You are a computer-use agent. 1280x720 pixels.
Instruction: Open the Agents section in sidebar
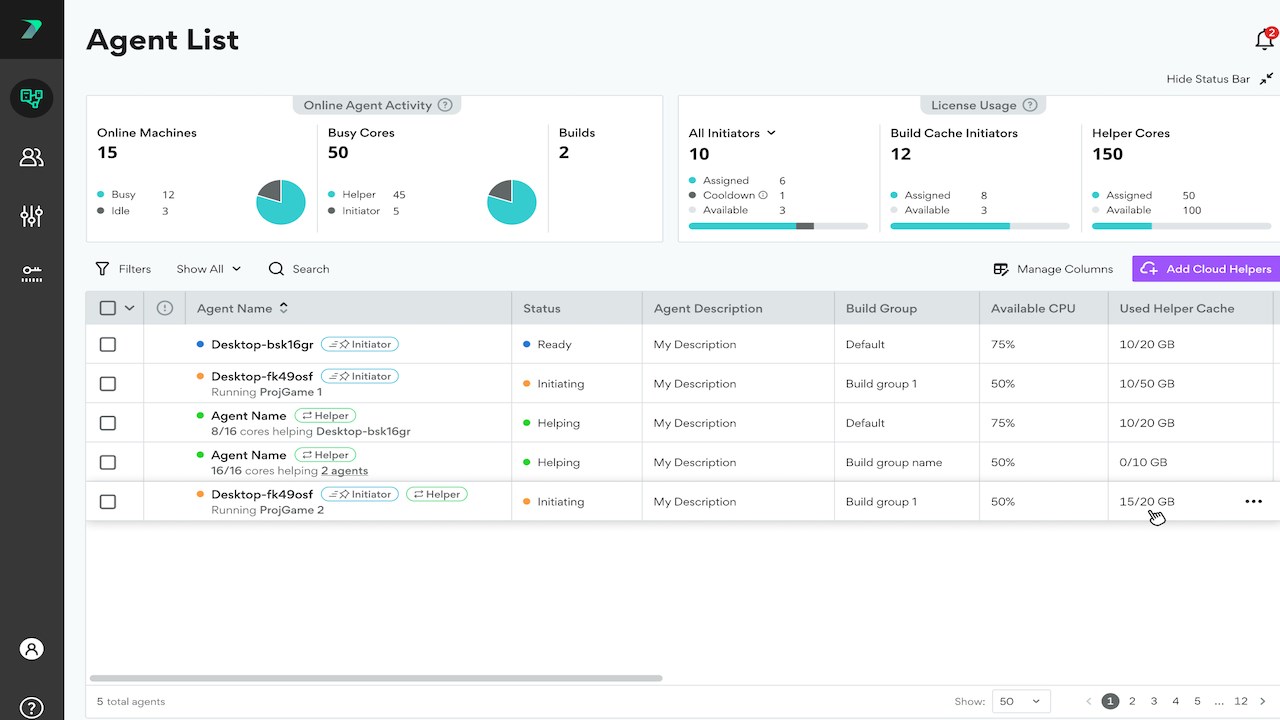click(32, 98)
